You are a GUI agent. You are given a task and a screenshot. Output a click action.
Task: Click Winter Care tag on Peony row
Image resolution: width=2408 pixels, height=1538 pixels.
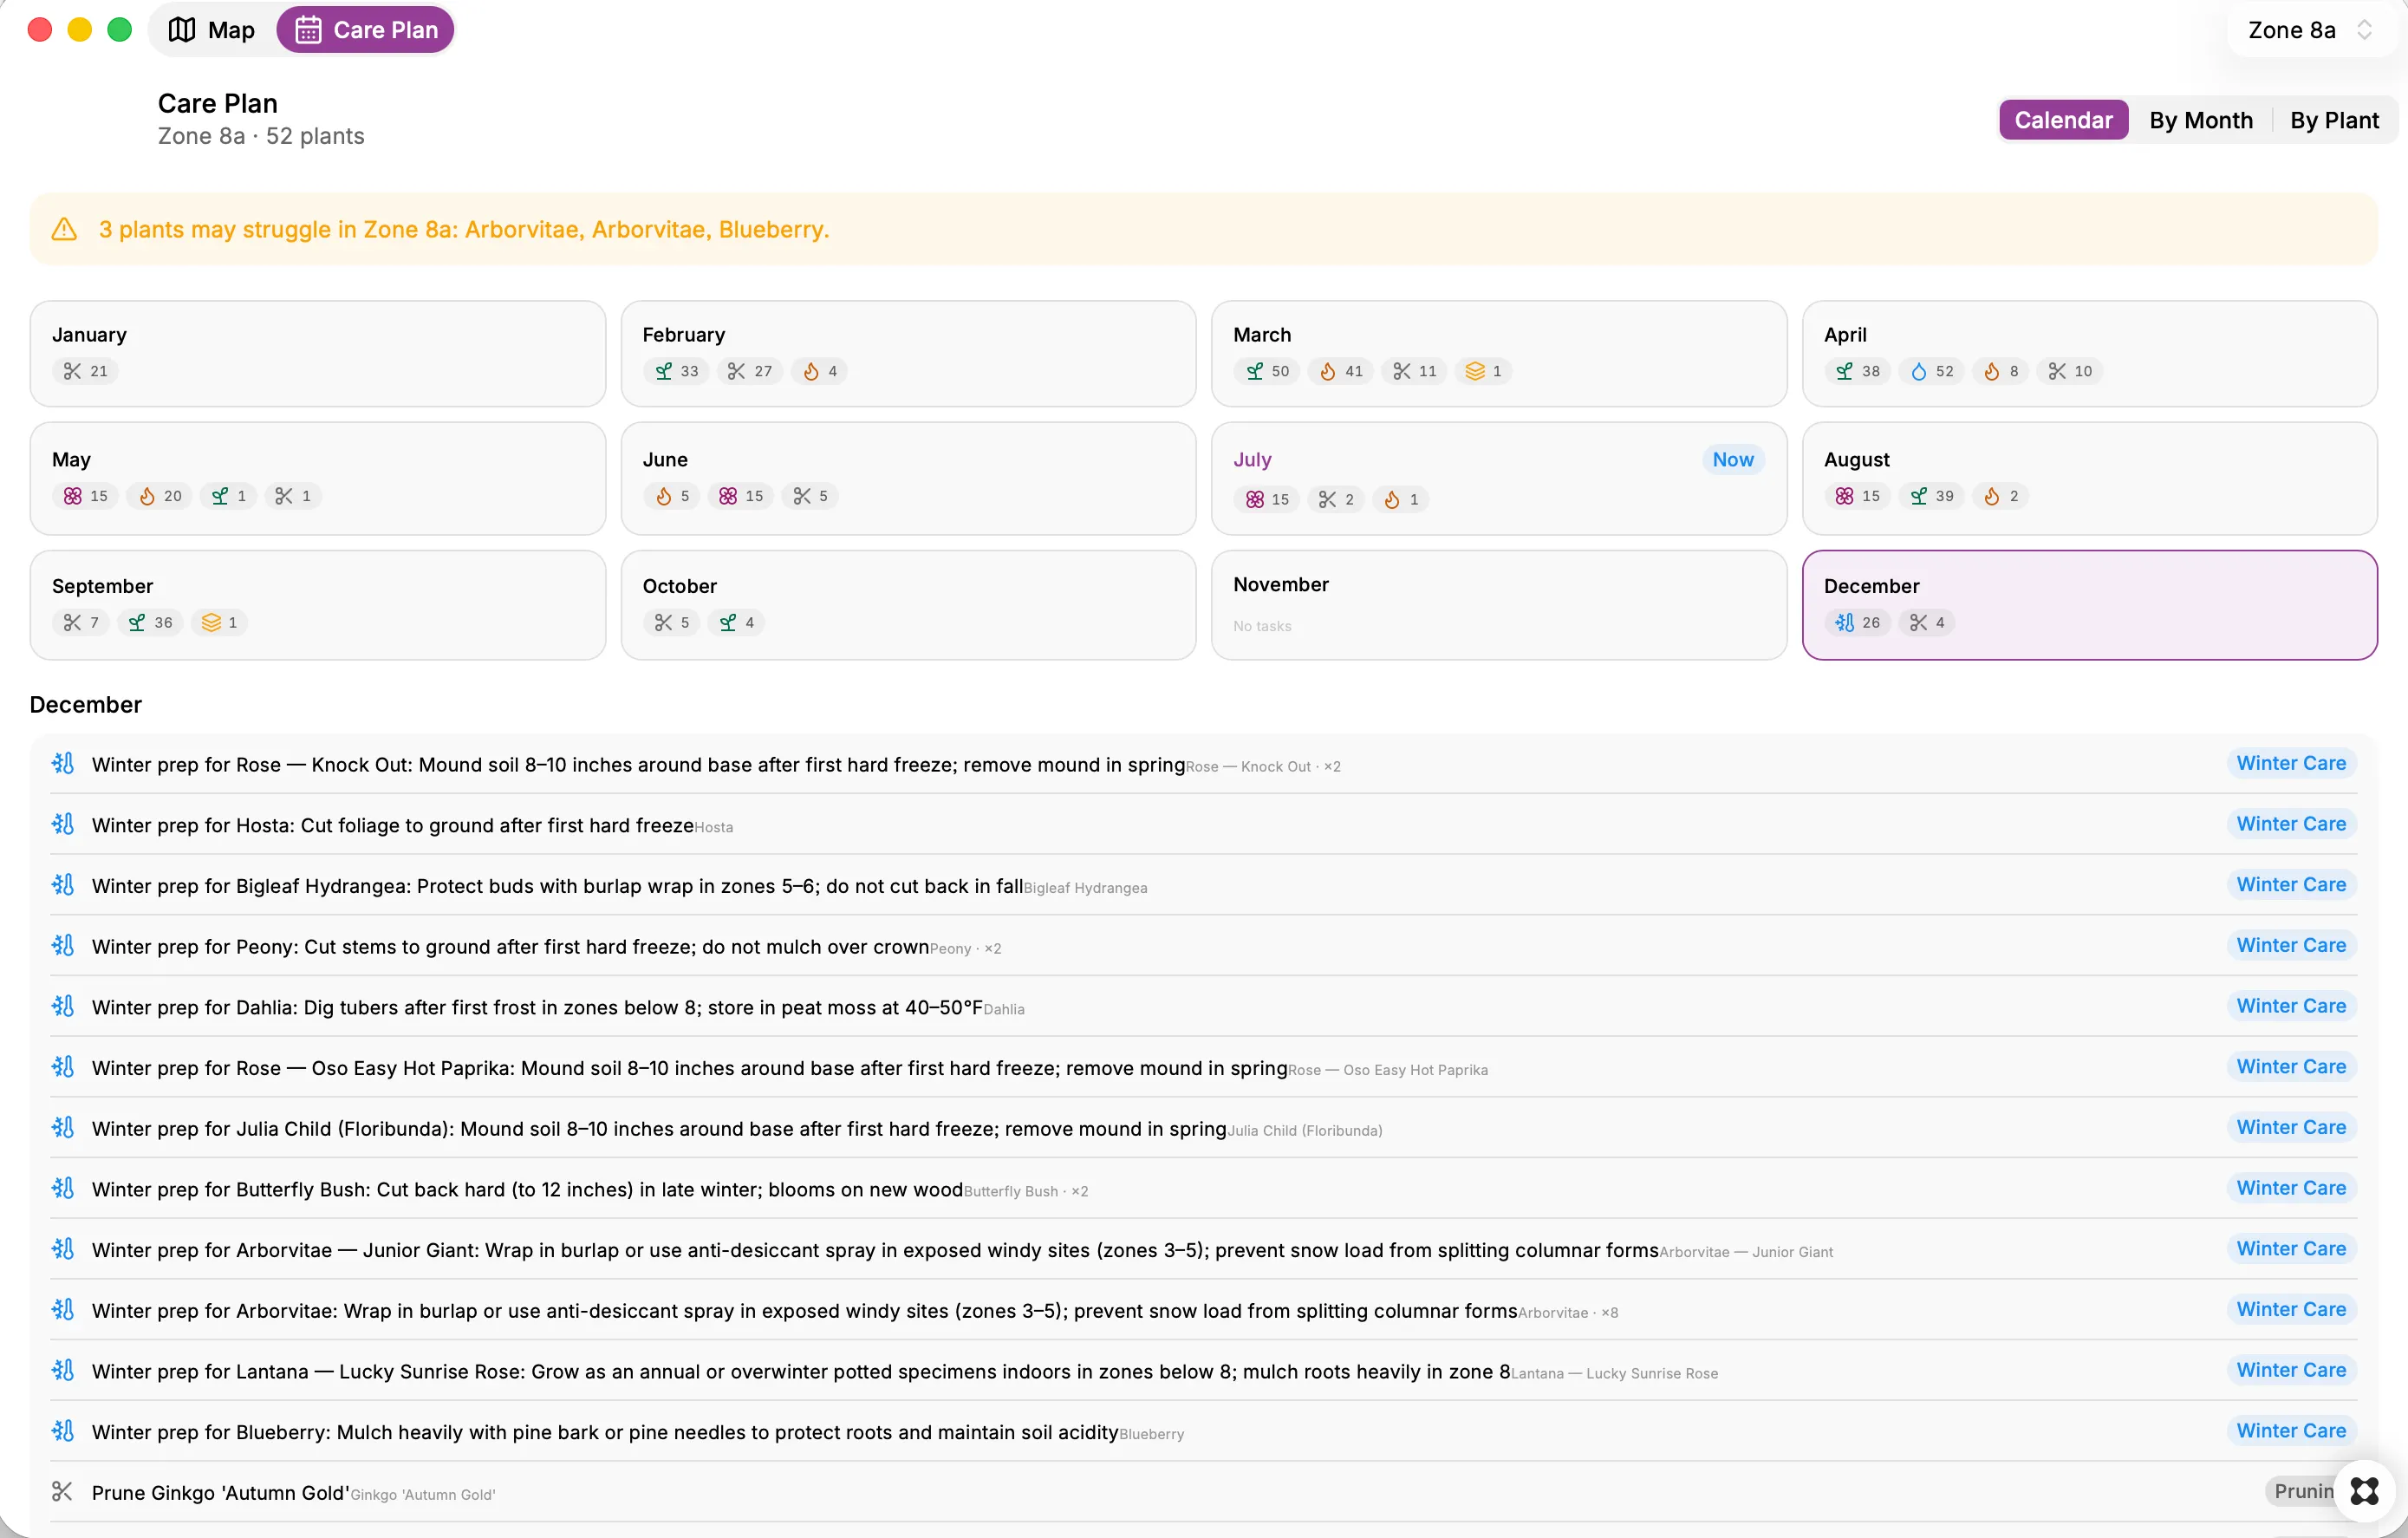tap(2291, 945)
